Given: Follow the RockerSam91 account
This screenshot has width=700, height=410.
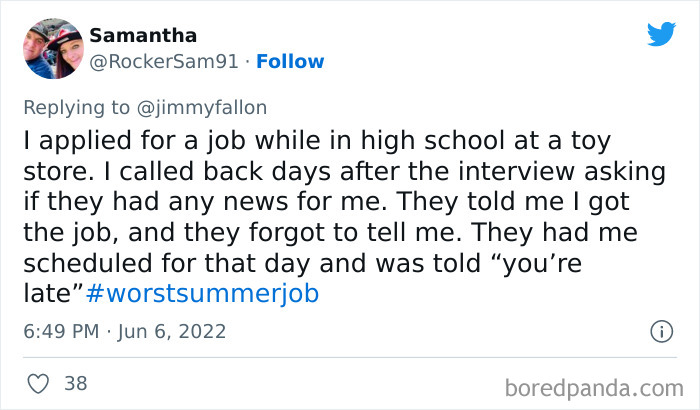Looking at the screenshot, I should click(290, 61).
